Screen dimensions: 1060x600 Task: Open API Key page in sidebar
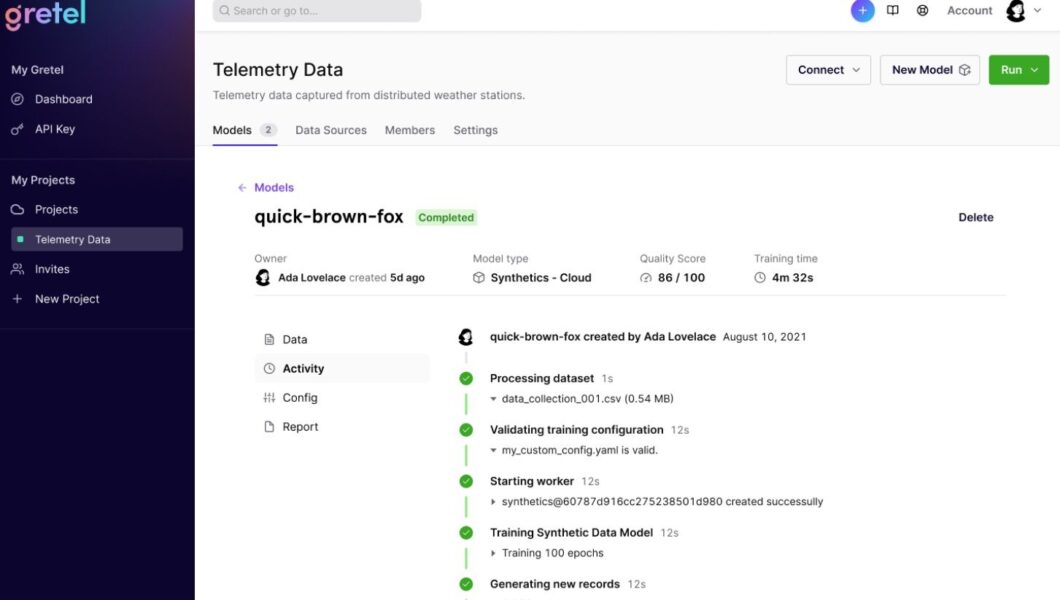click(x=55, y=129)
